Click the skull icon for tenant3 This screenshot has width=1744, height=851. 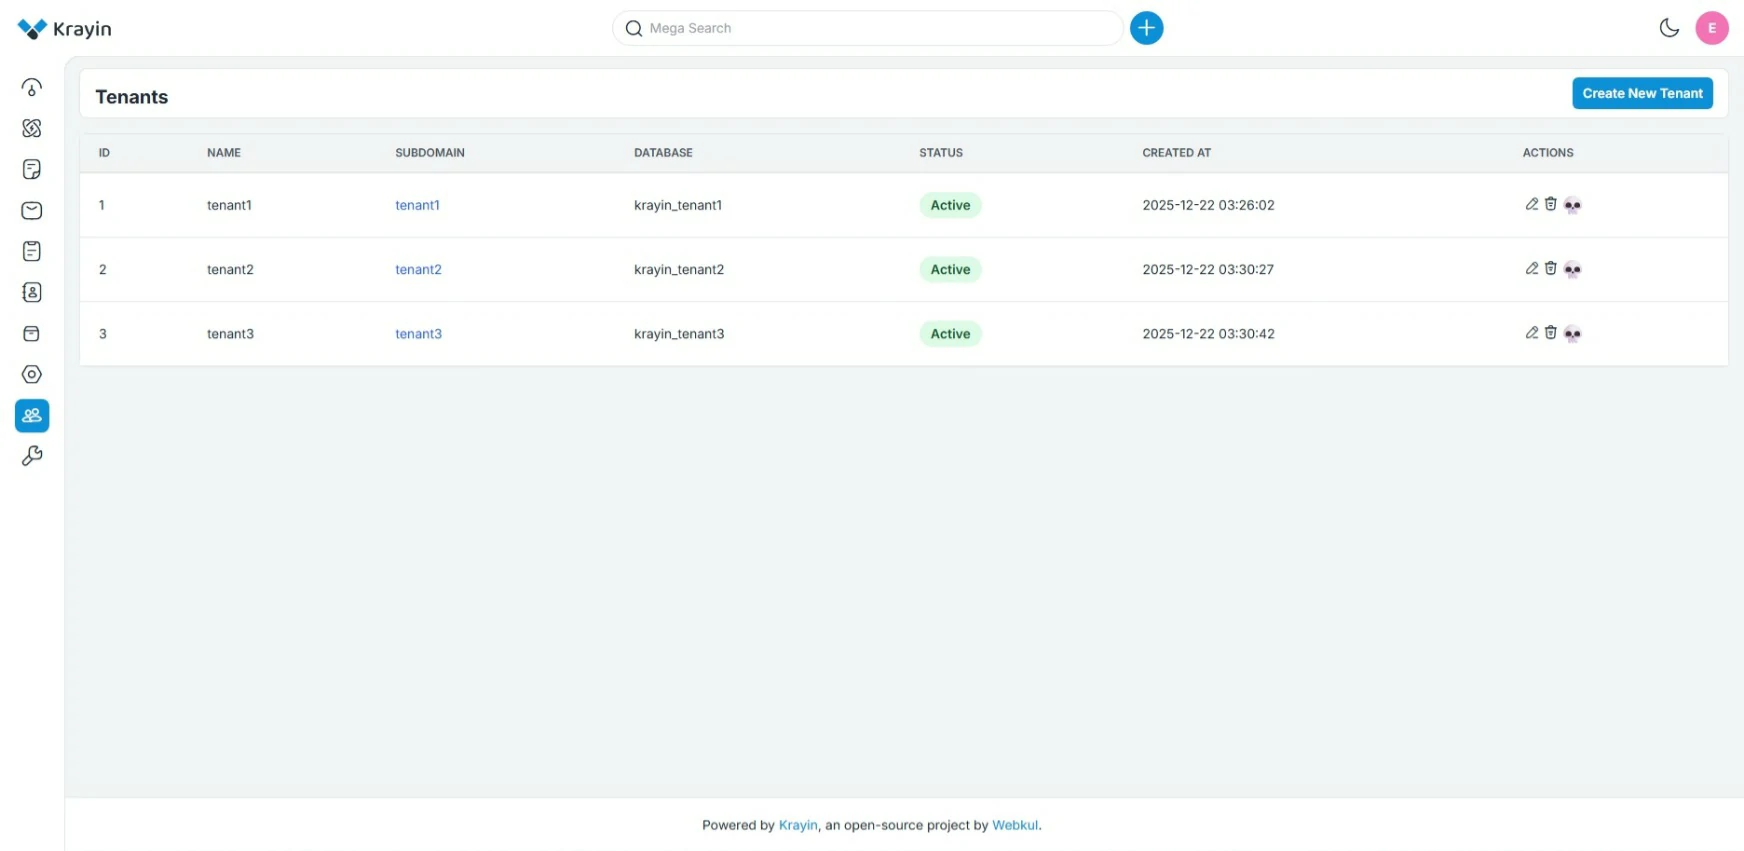coord(1573,334)
